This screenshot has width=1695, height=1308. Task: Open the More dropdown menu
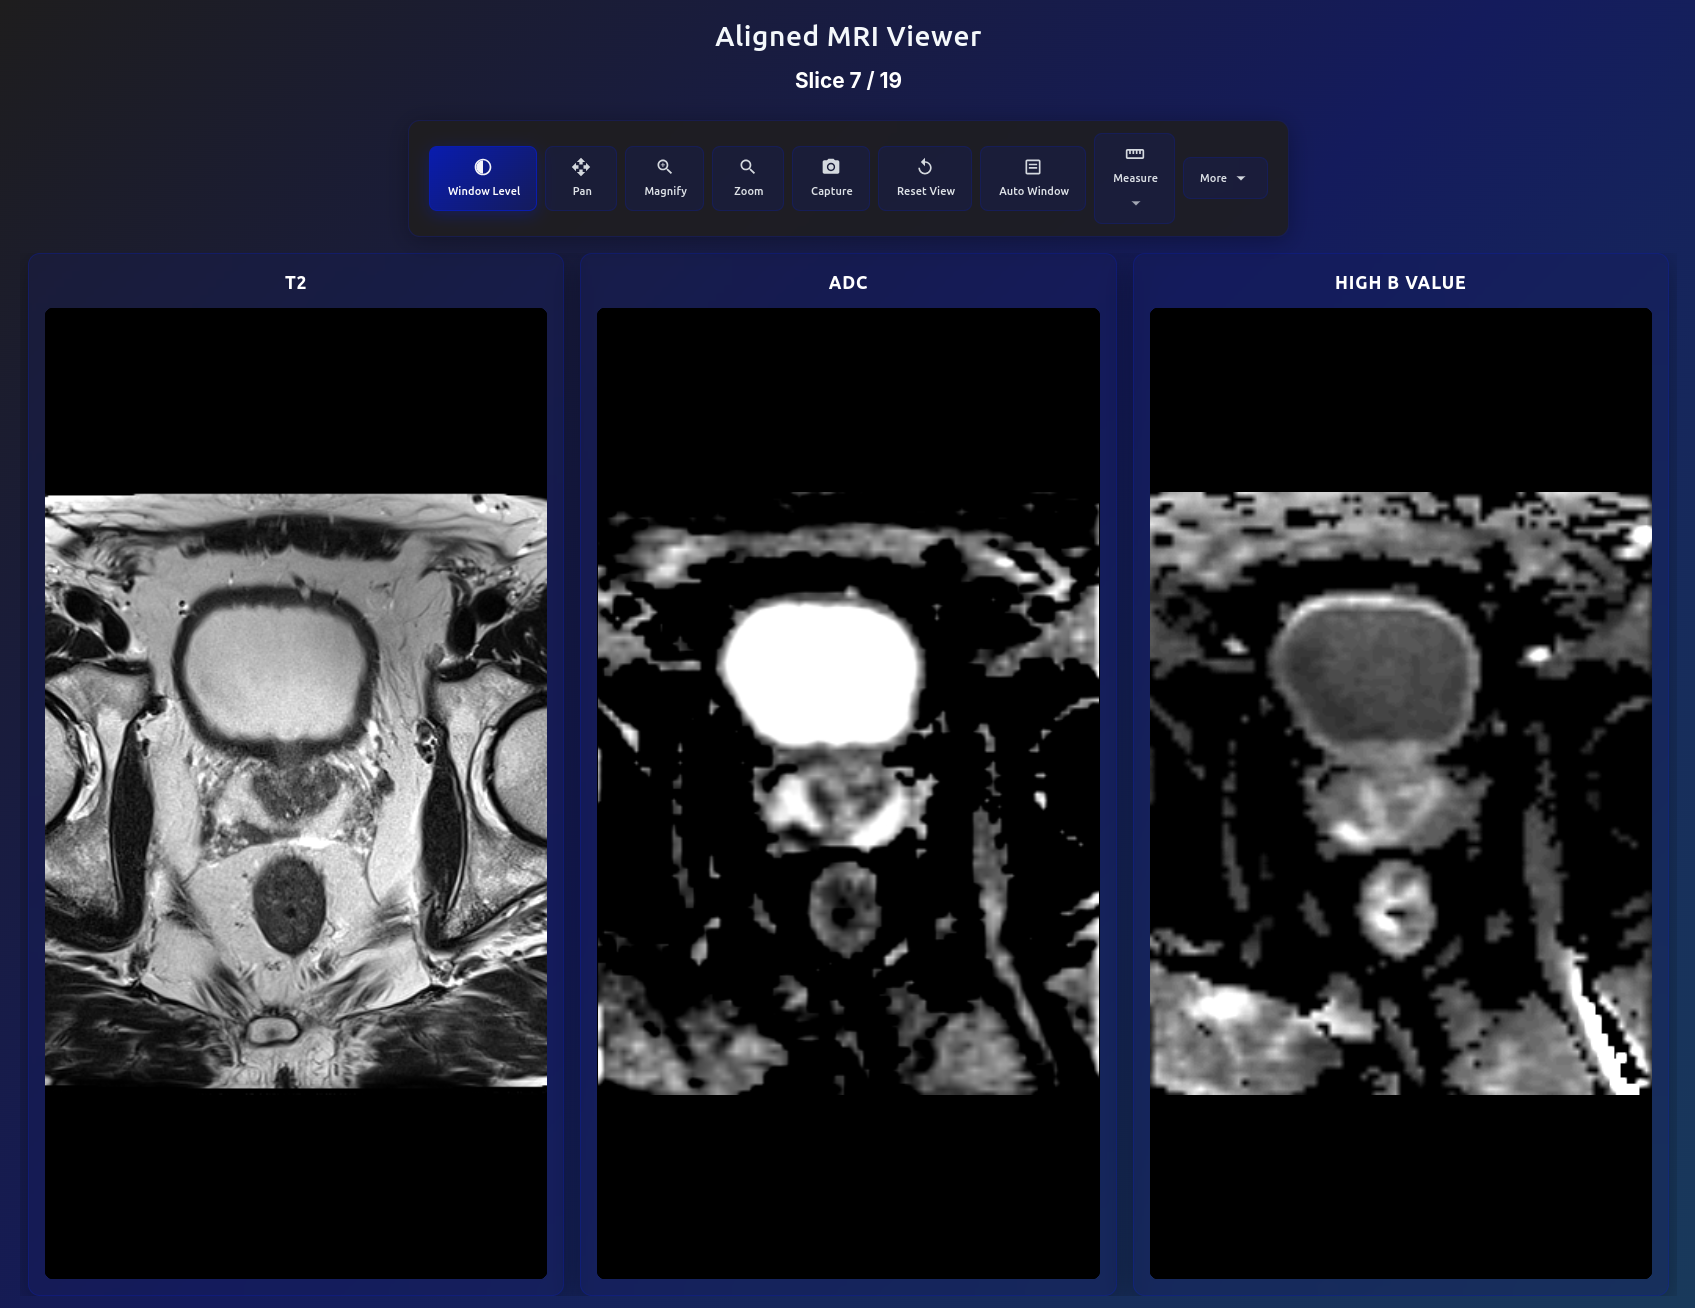[x=1224, y=178]
